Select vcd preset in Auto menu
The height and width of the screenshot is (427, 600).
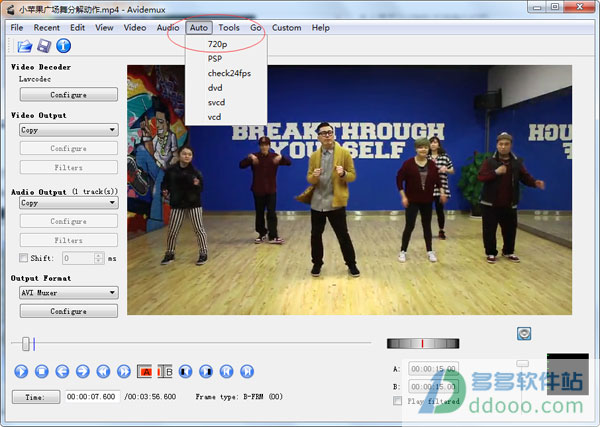226,117
